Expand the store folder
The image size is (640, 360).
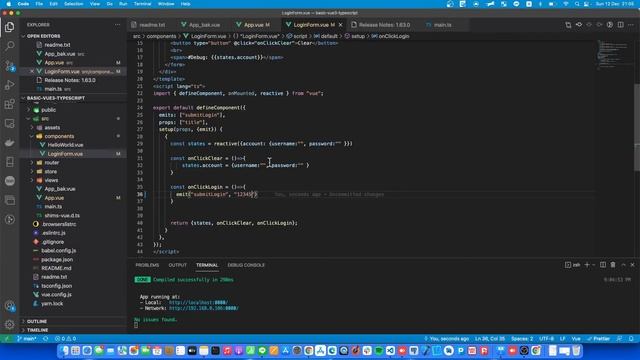click(51, 171)
